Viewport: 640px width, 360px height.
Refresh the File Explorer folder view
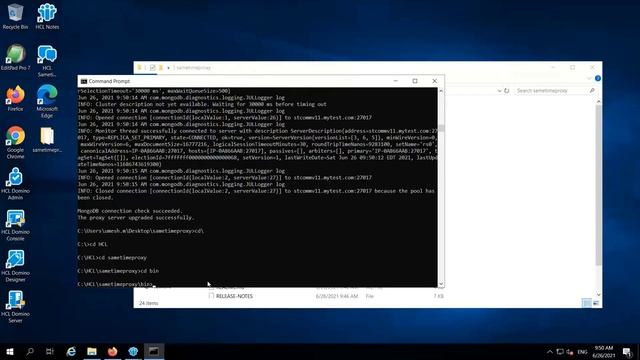pos(507,91)
